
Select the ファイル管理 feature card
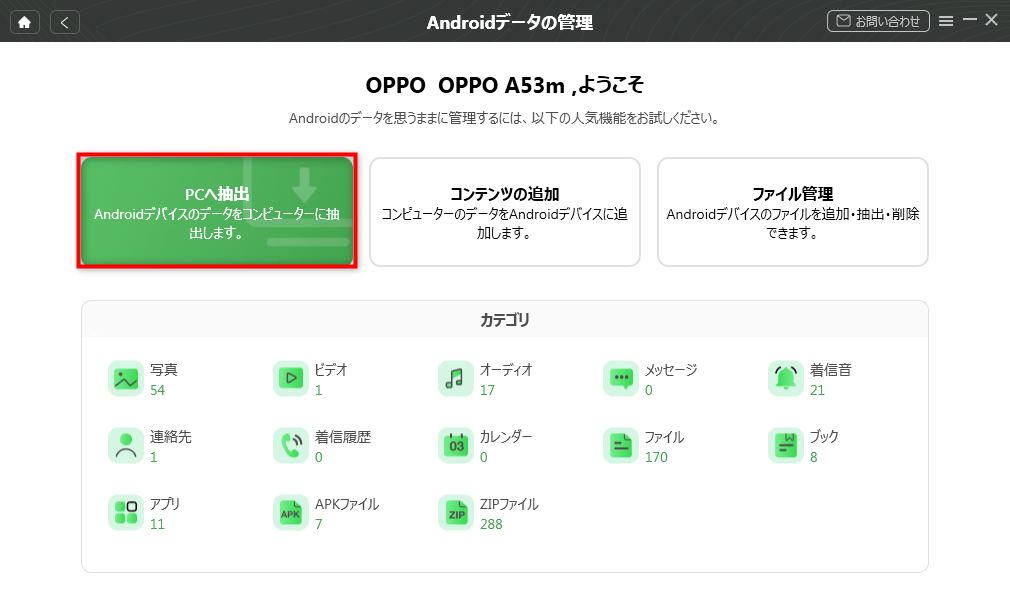pyautogui.click(x=792, y=212)
